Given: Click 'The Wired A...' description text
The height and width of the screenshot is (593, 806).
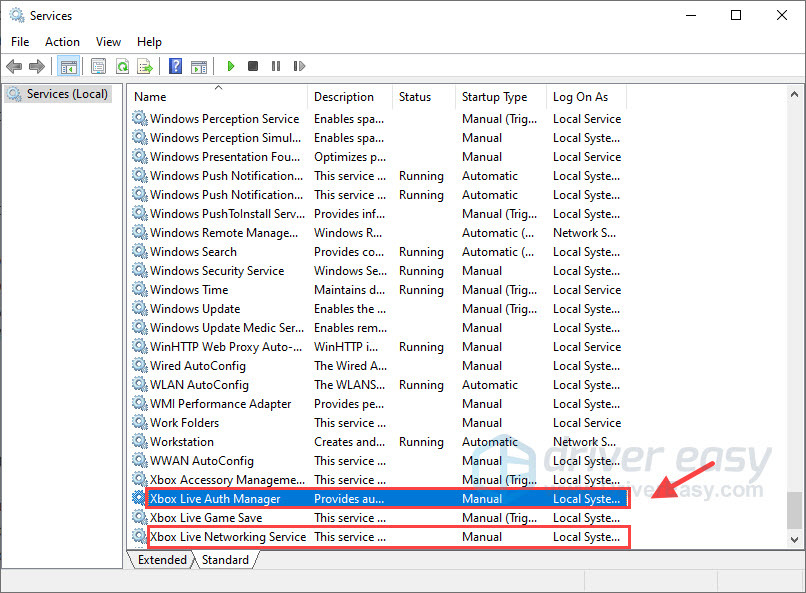Looking at the screenshot, I should [350, 366].
